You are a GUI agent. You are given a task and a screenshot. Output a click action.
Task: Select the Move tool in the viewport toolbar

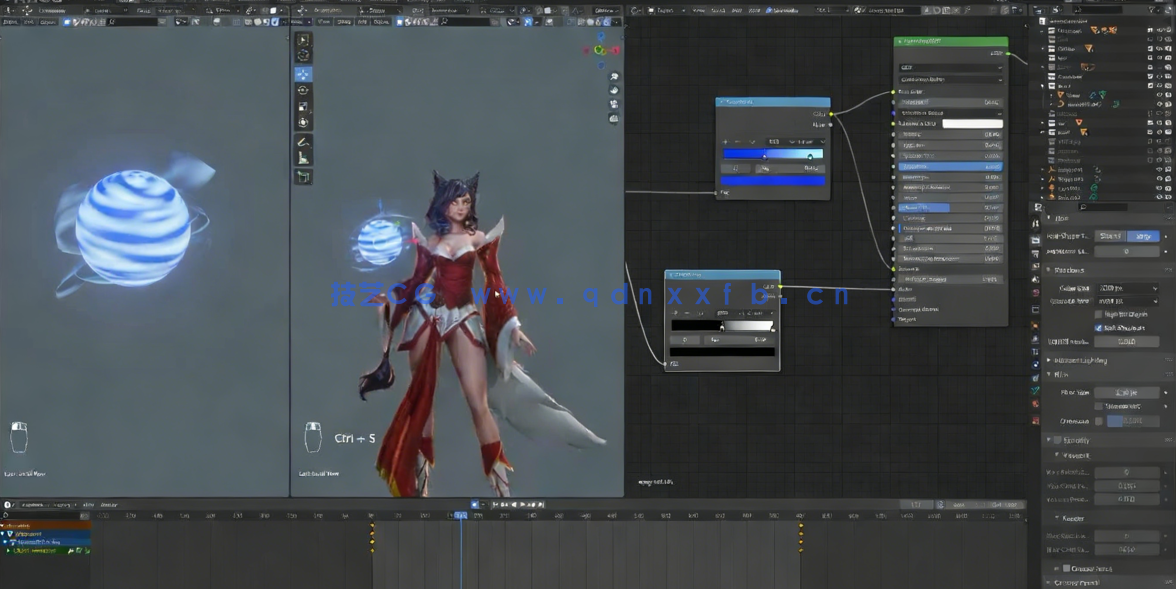pos(304,73)
